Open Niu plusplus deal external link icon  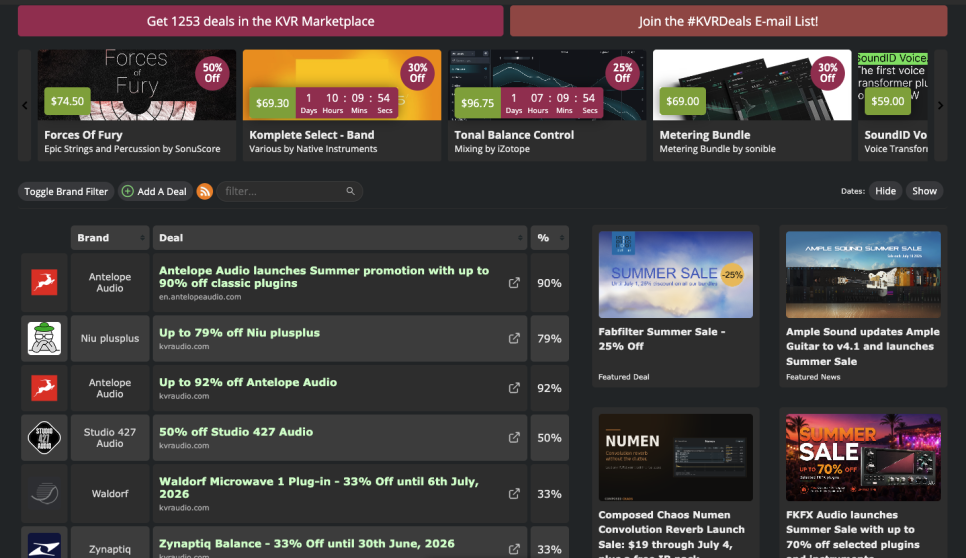514,338
